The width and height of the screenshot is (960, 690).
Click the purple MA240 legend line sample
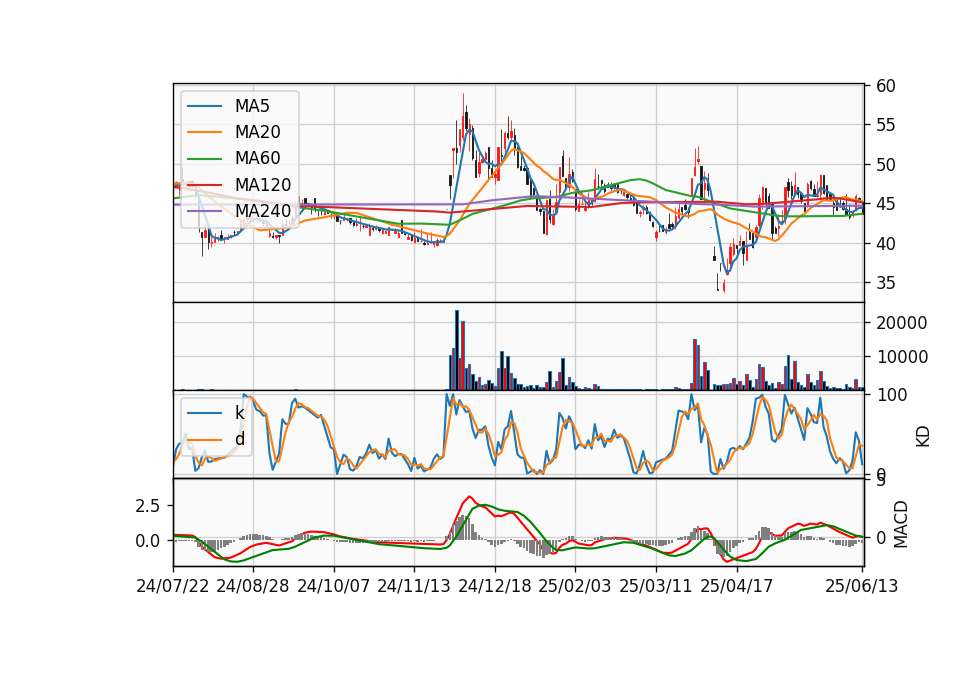204,211
